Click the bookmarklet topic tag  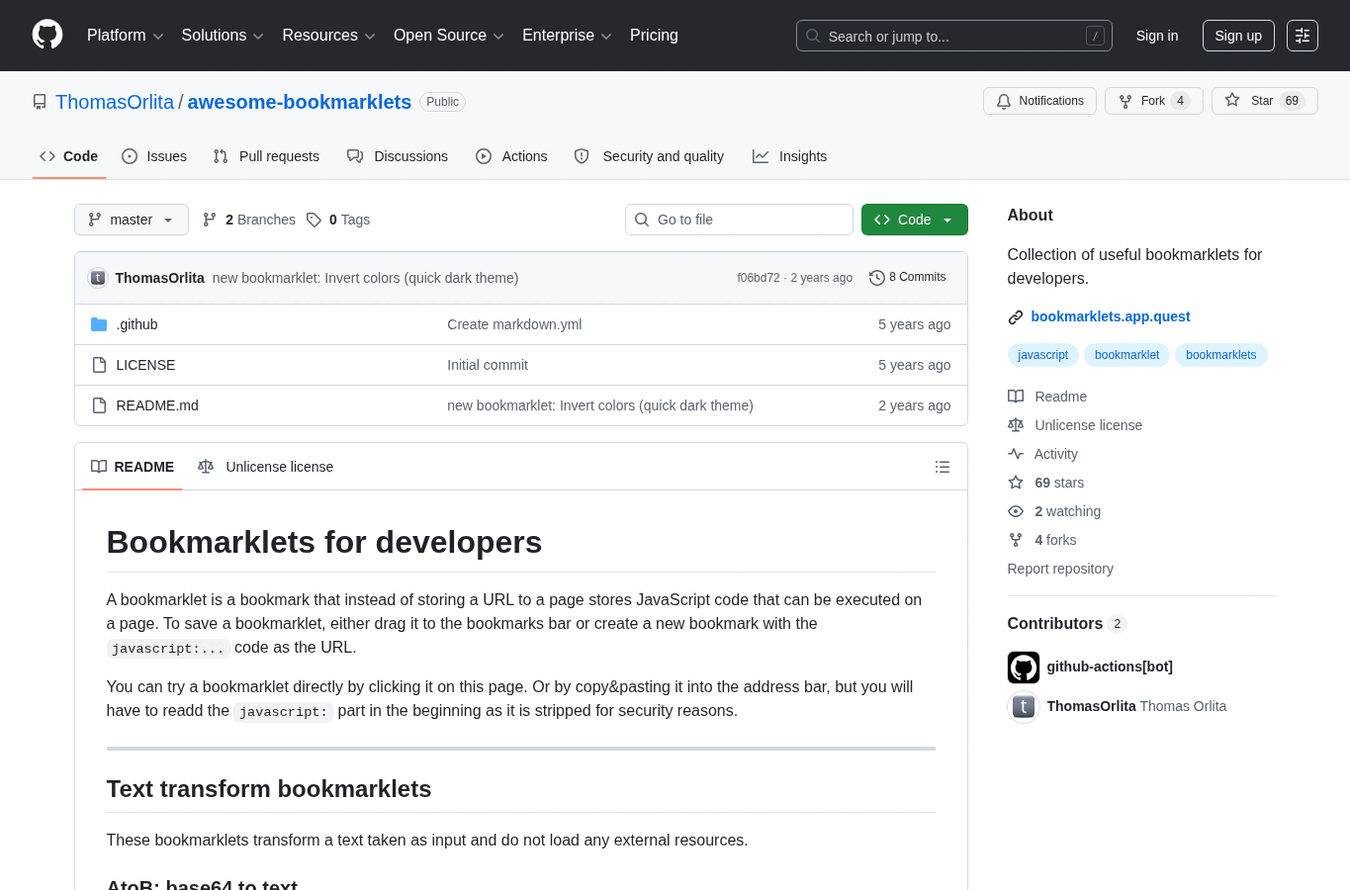pos(1127,355)
